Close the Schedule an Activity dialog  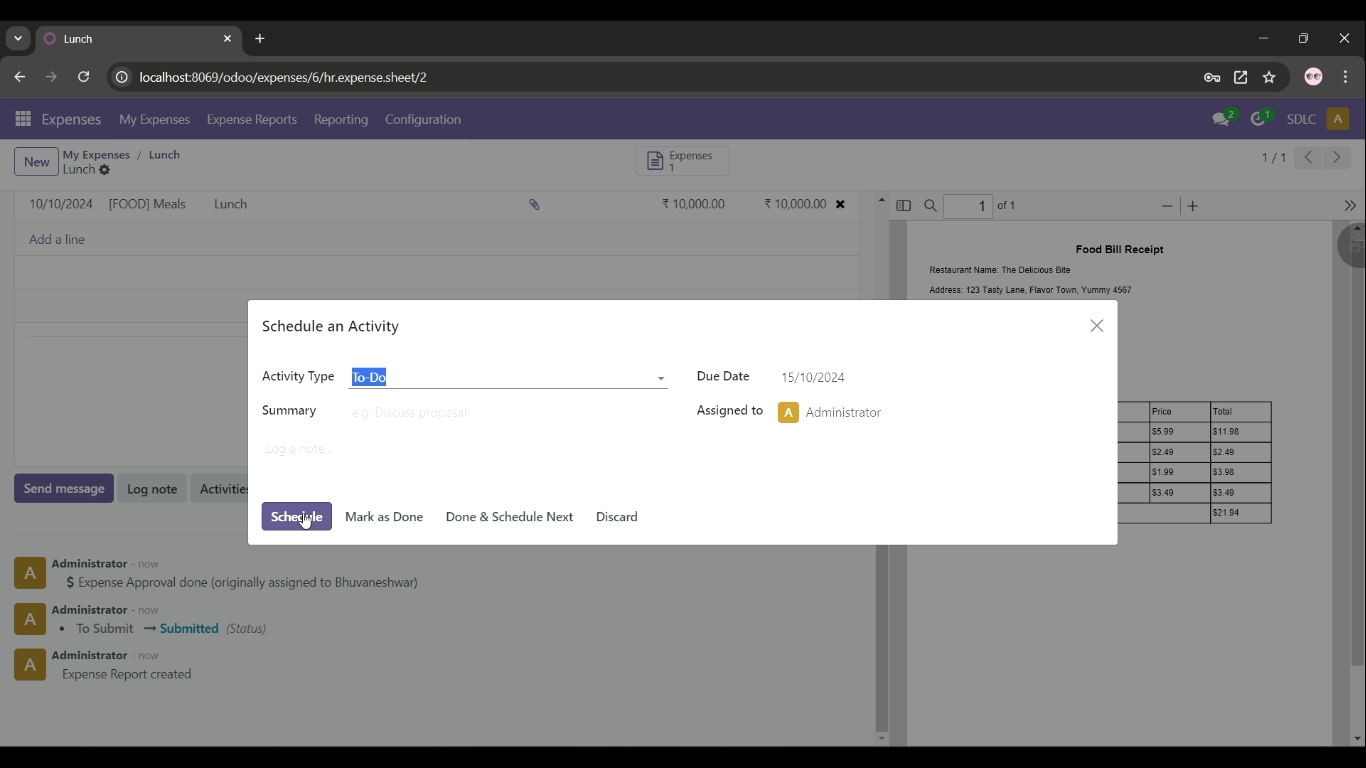click(1097, 326)
